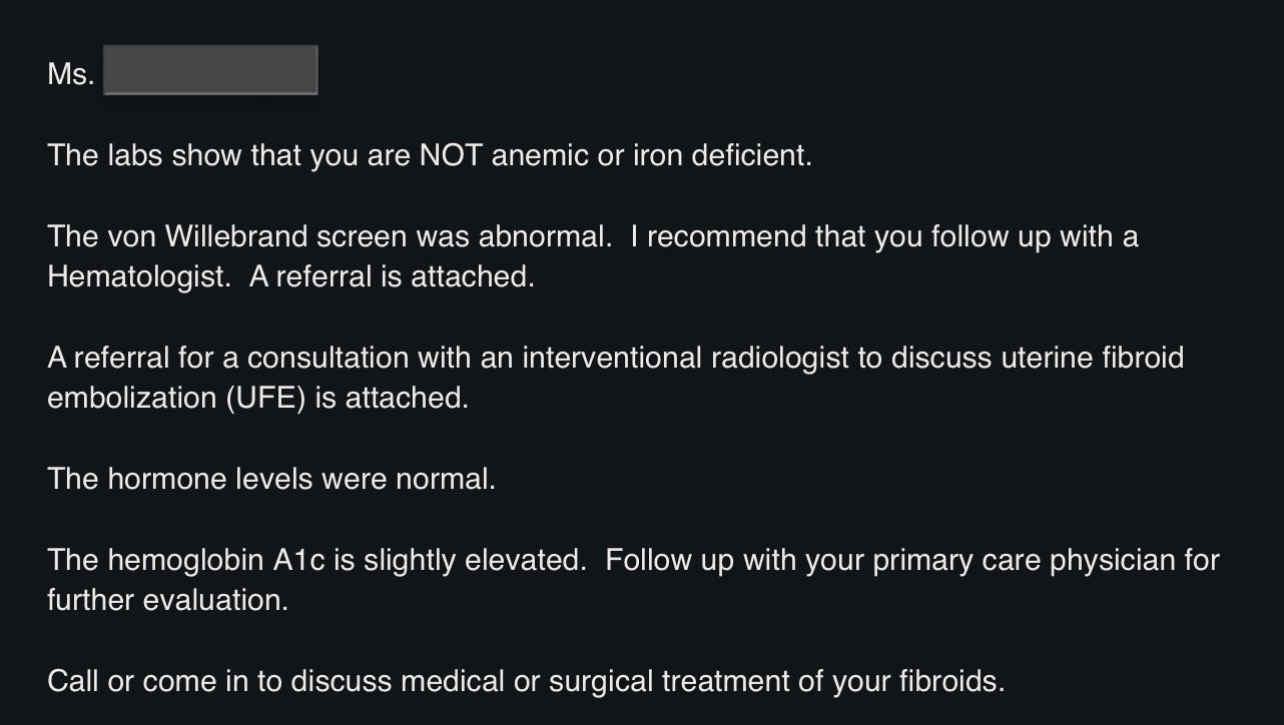Click the redacted name box after "Ms."
1284x725 pixels.
click(210, 71)
